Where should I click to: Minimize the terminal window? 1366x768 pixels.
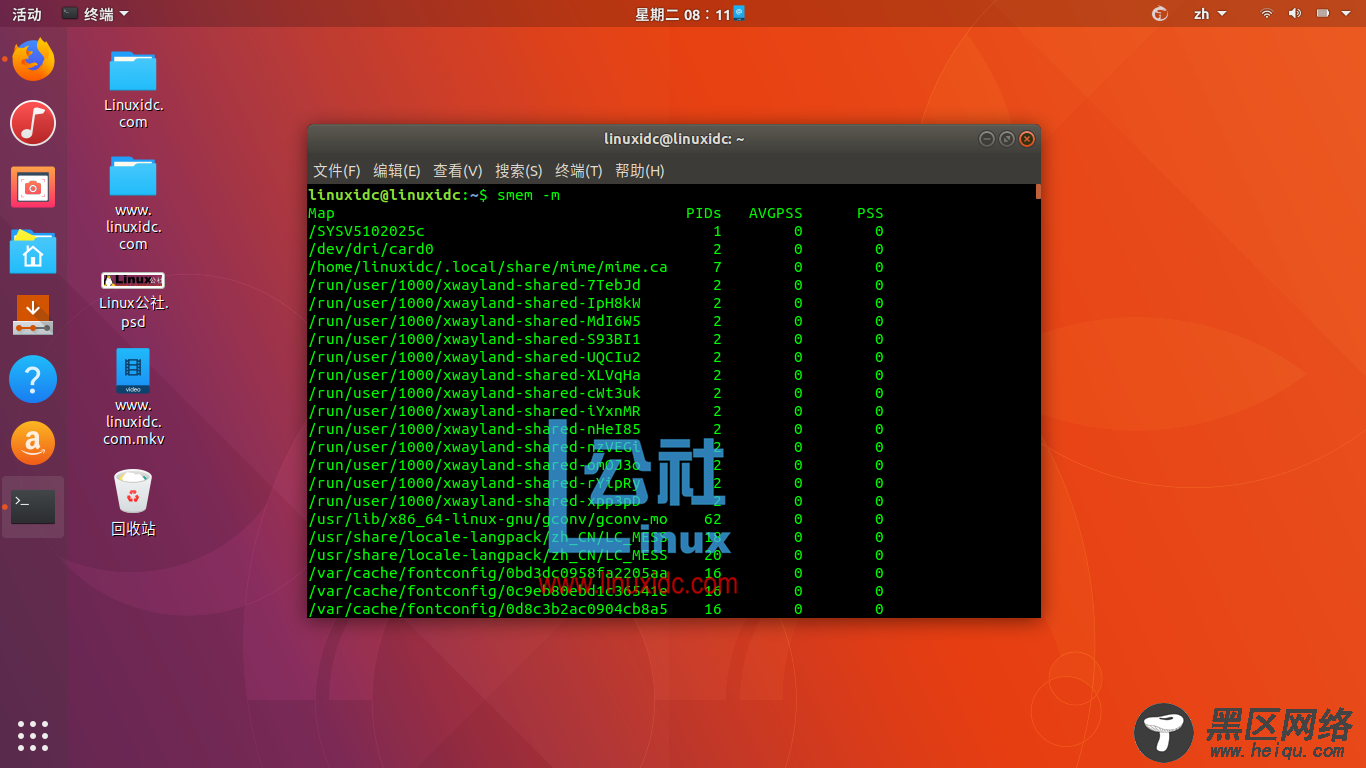[x=987, y=139]
